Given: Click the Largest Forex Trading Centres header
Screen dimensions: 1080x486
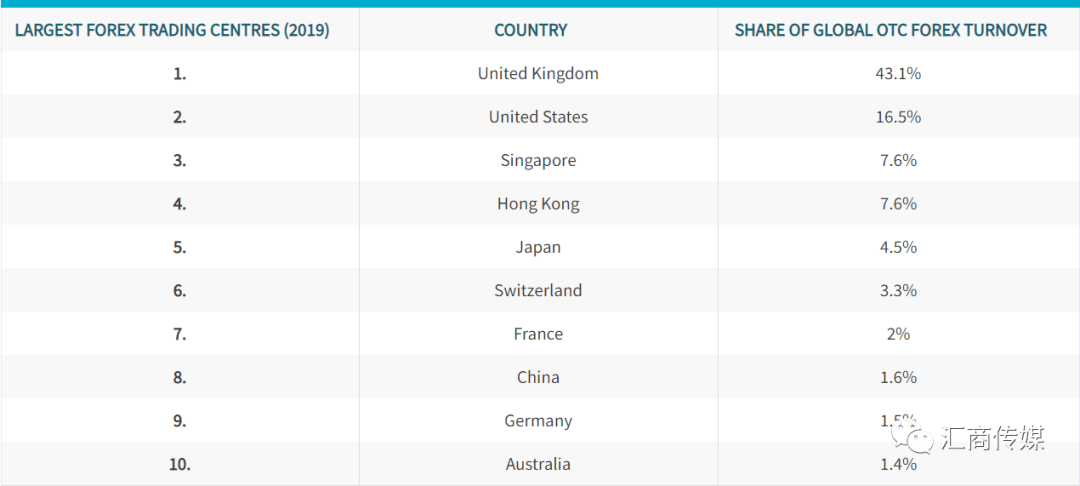Looking at the screenshot, I should tap(172, 30).
